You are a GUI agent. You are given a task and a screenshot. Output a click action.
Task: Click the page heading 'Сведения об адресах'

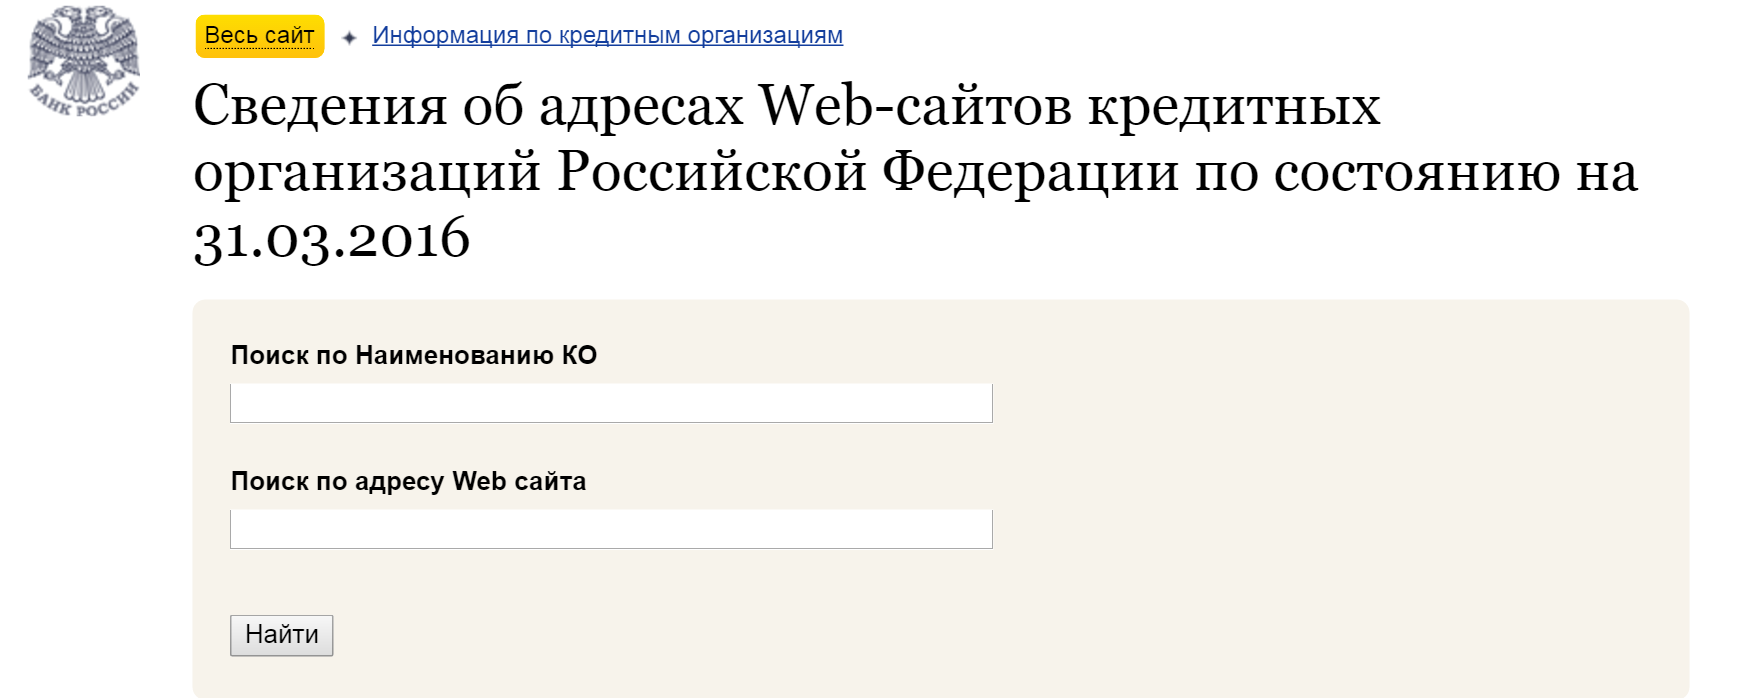click(468, 105)
